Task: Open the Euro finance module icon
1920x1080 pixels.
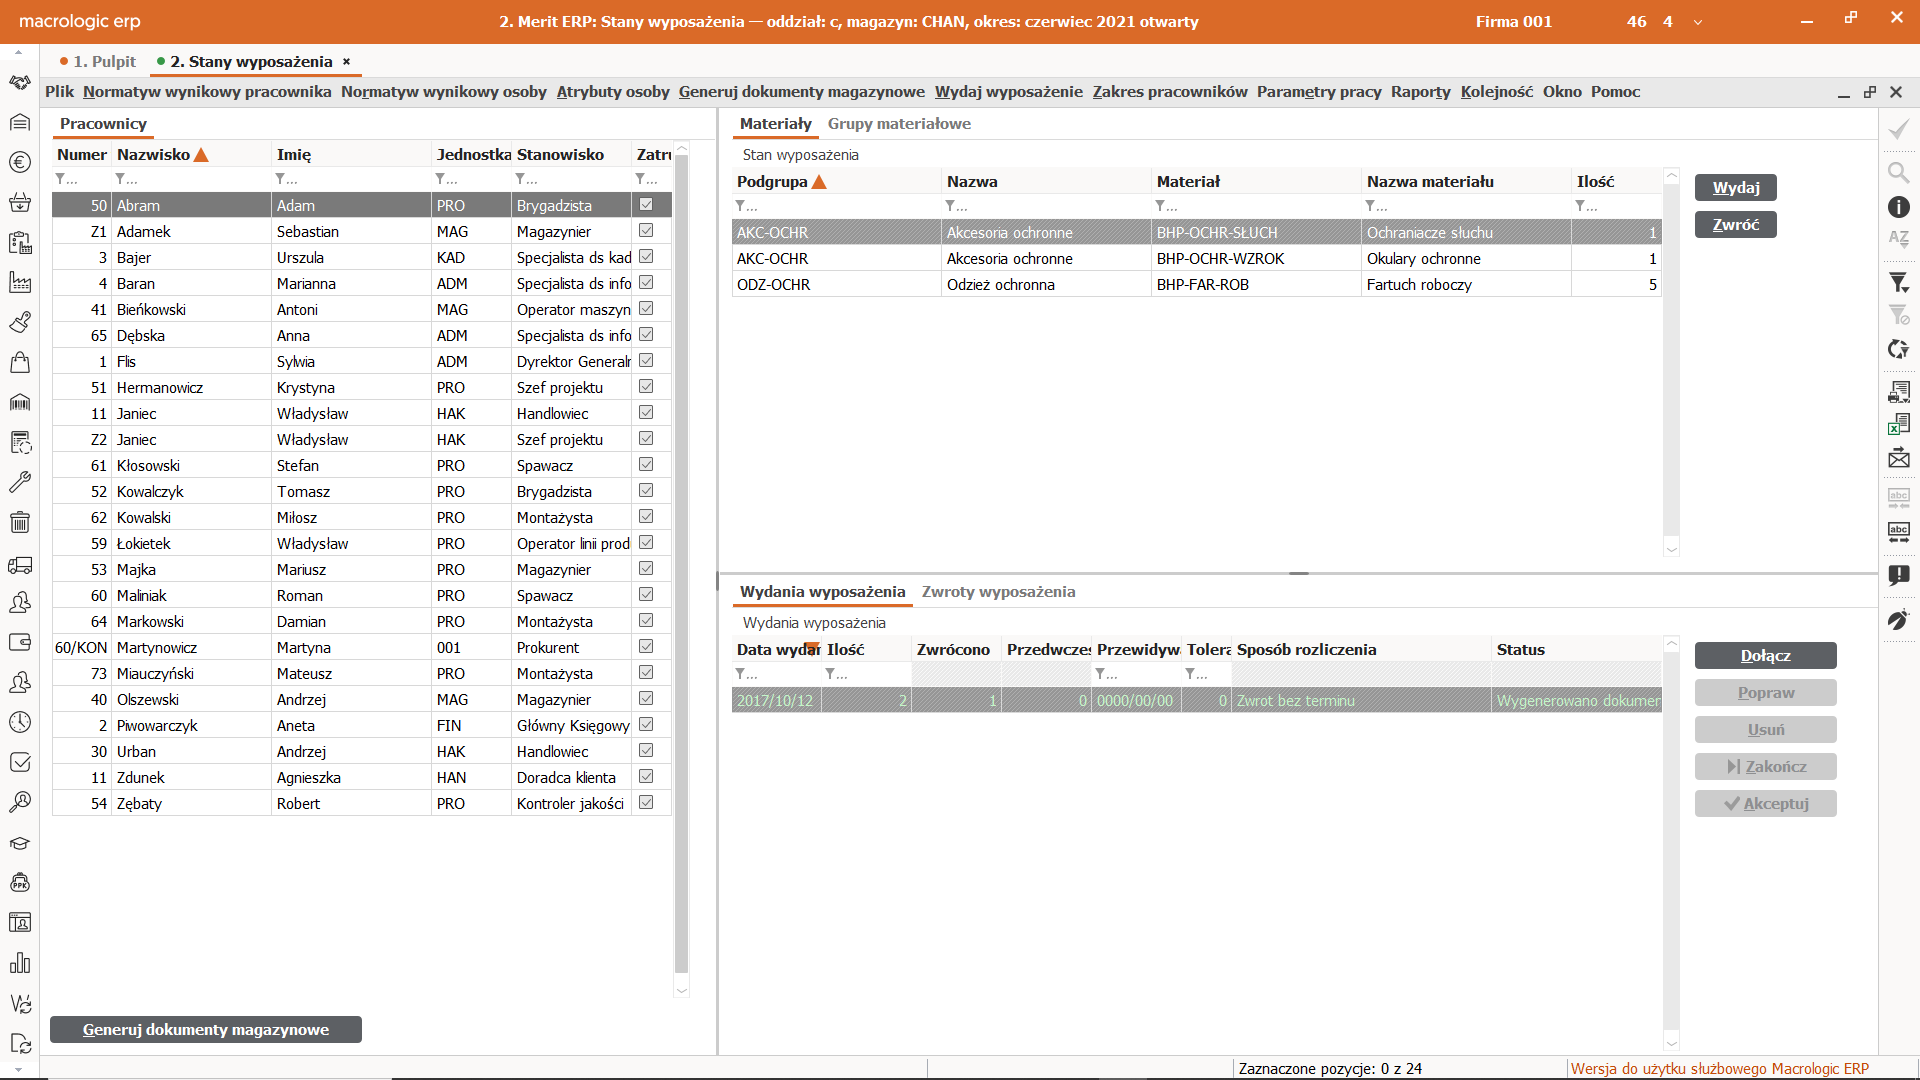Action: [x=20, y=162]
